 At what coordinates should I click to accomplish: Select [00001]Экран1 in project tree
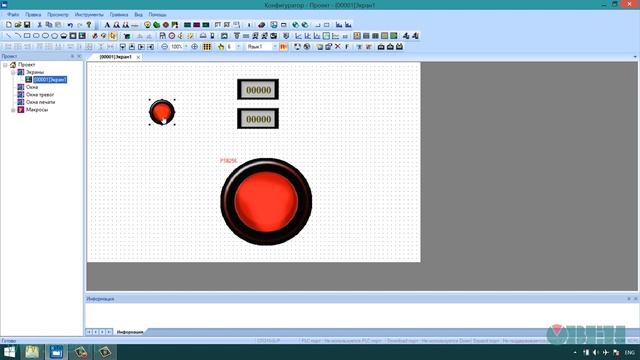[x=50, y=80]
